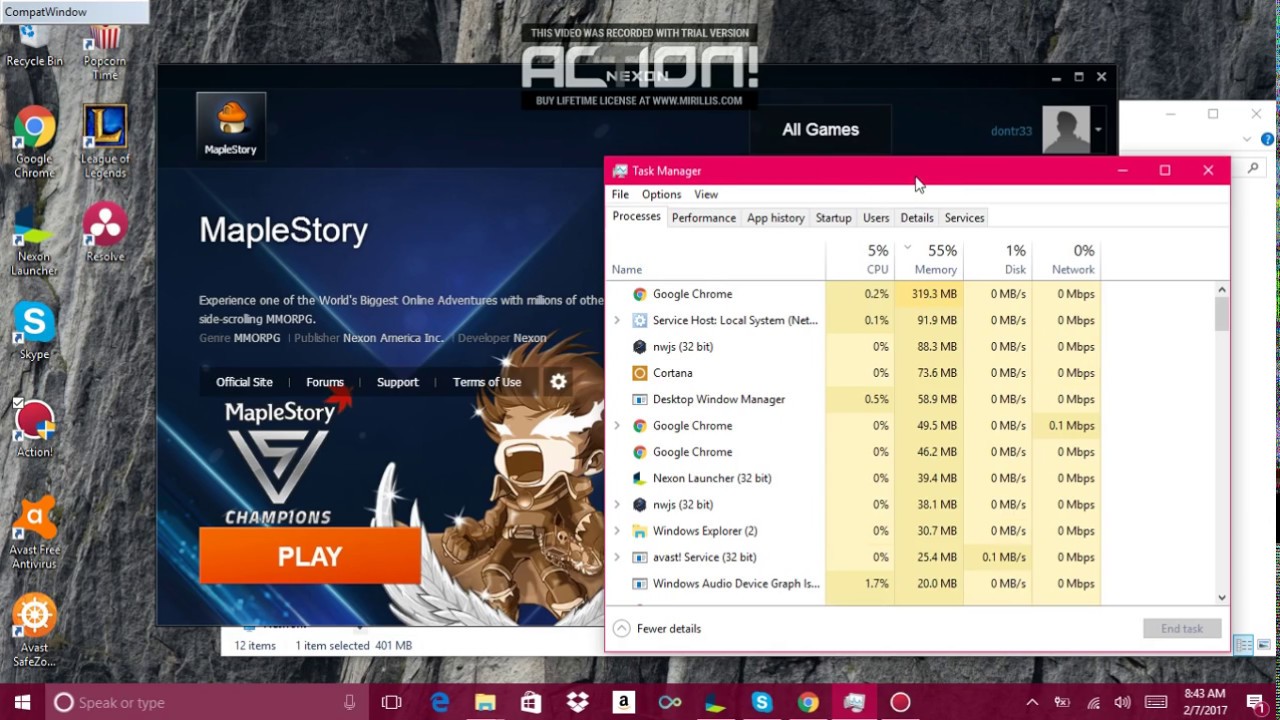The width and height of the screenshot is (1280, 720).
Task: Sort processes by Name column
Action: (x=716, y=258)
